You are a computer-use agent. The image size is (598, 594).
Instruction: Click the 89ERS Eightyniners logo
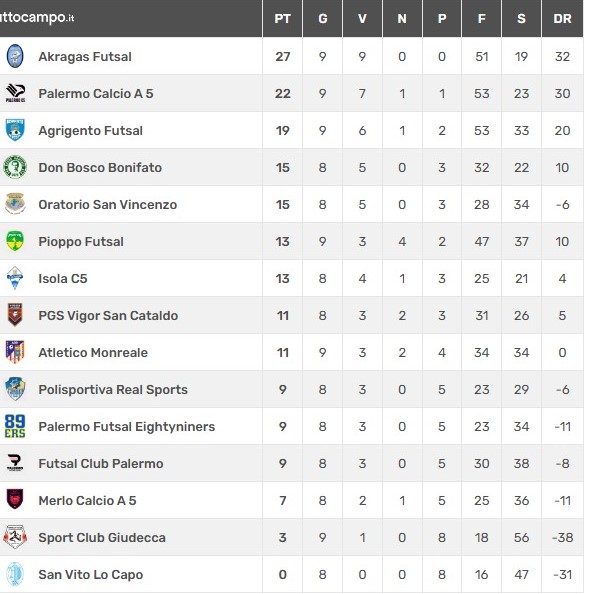[x=15, y=426]
